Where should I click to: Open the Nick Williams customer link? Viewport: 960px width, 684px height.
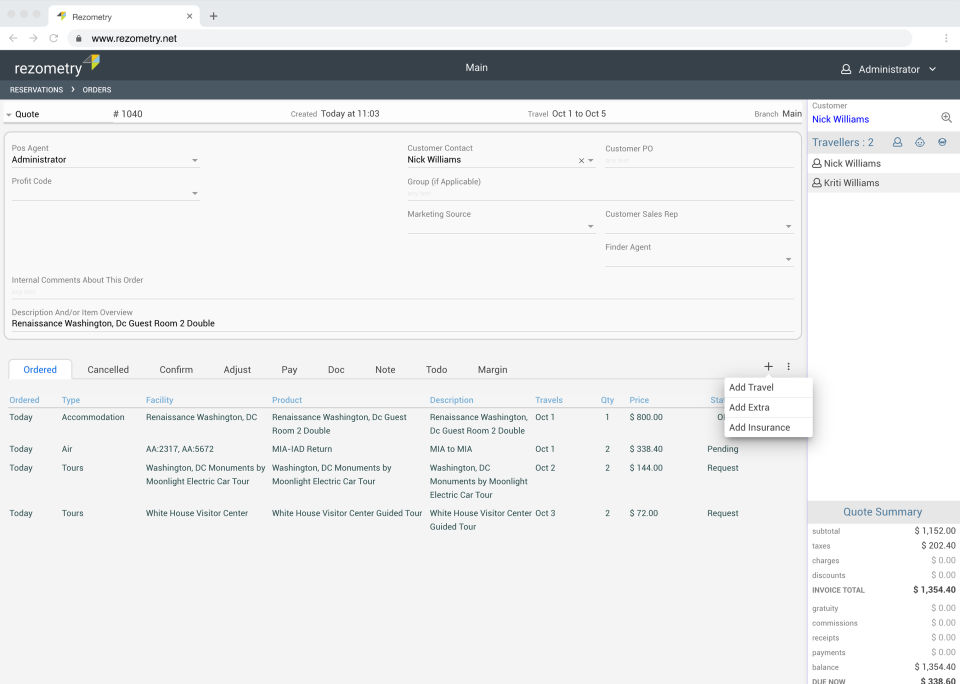pos(840,119)
